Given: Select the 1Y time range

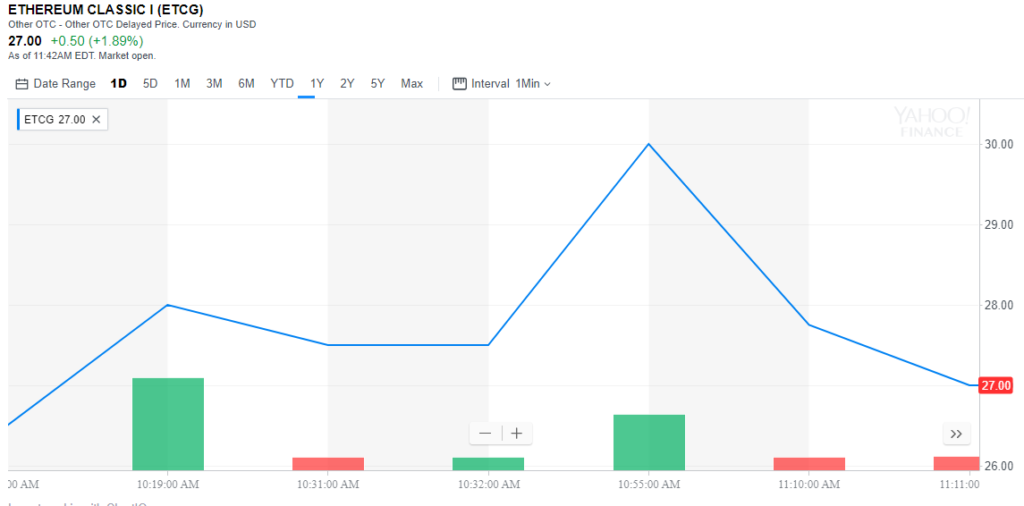Looking at the screenshot, I should (317, 84).
